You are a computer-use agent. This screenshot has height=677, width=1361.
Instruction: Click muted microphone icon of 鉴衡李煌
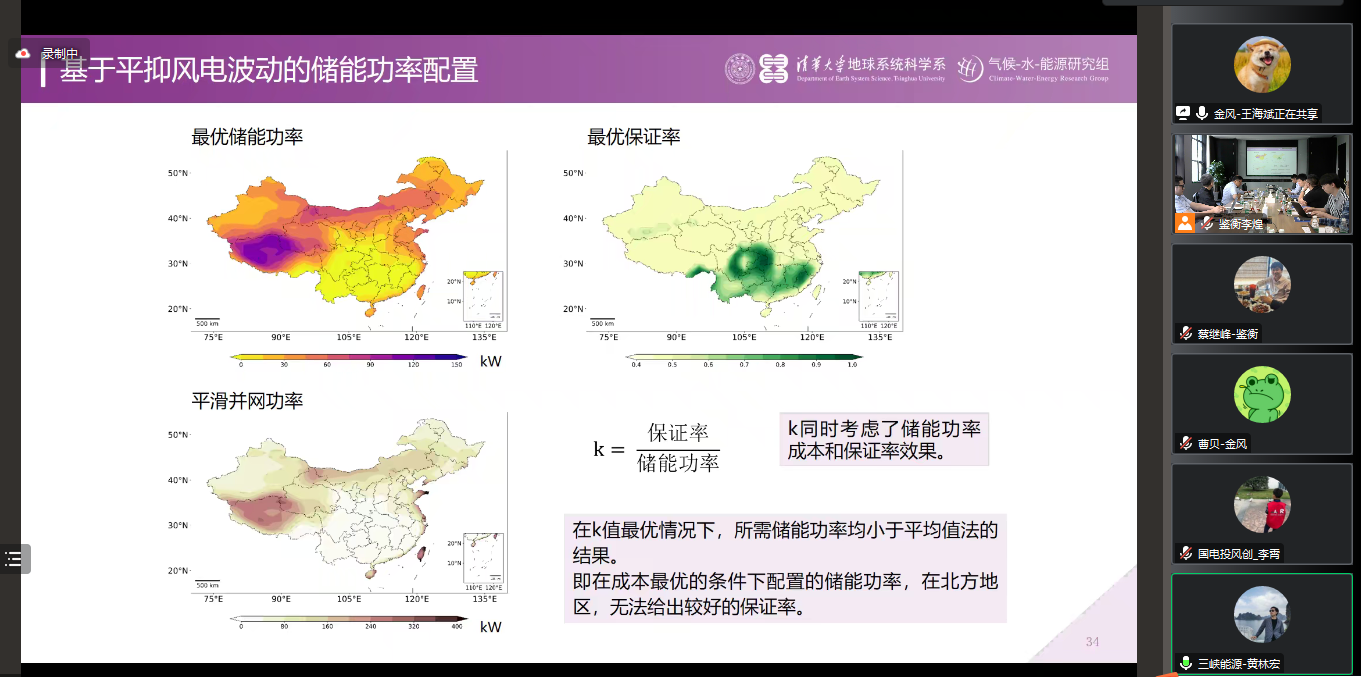[x=1207, y=224]
